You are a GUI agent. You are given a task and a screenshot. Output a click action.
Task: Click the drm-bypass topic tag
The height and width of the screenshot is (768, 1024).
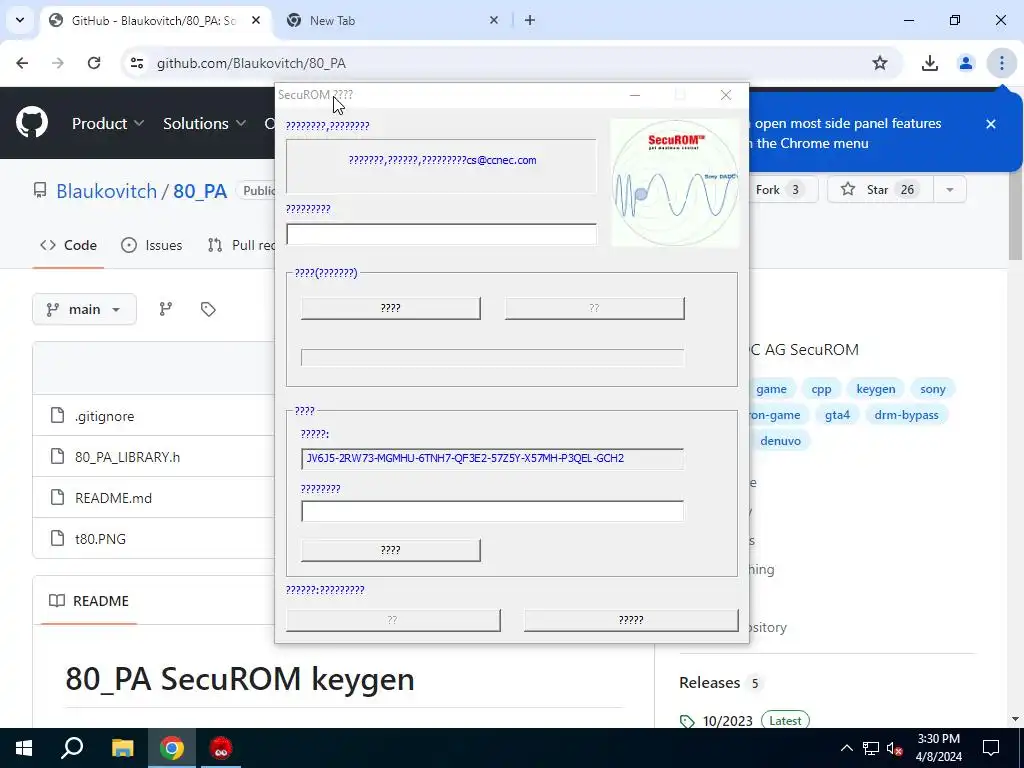(x=906, y=415)
